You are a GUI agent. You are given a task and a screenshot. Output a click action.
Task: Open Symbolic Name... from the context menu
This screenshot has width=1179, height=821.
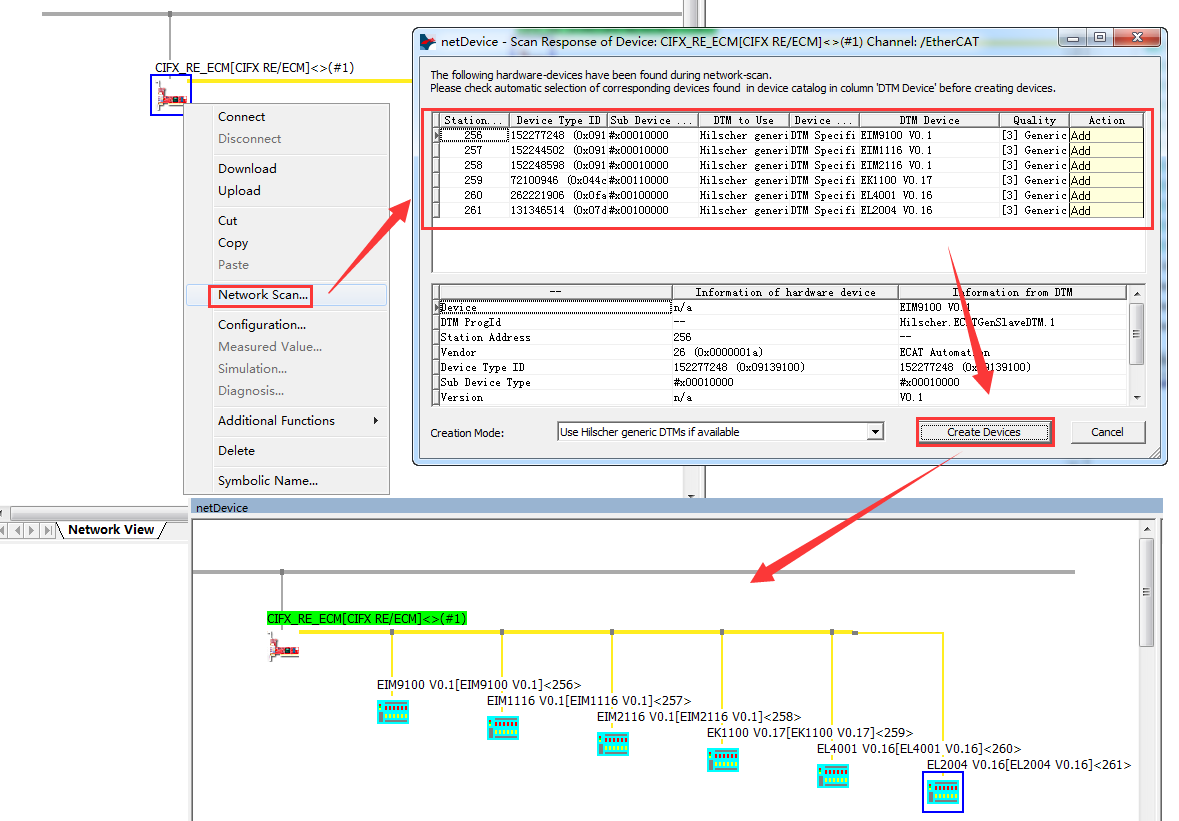click(x=268, y=481)
